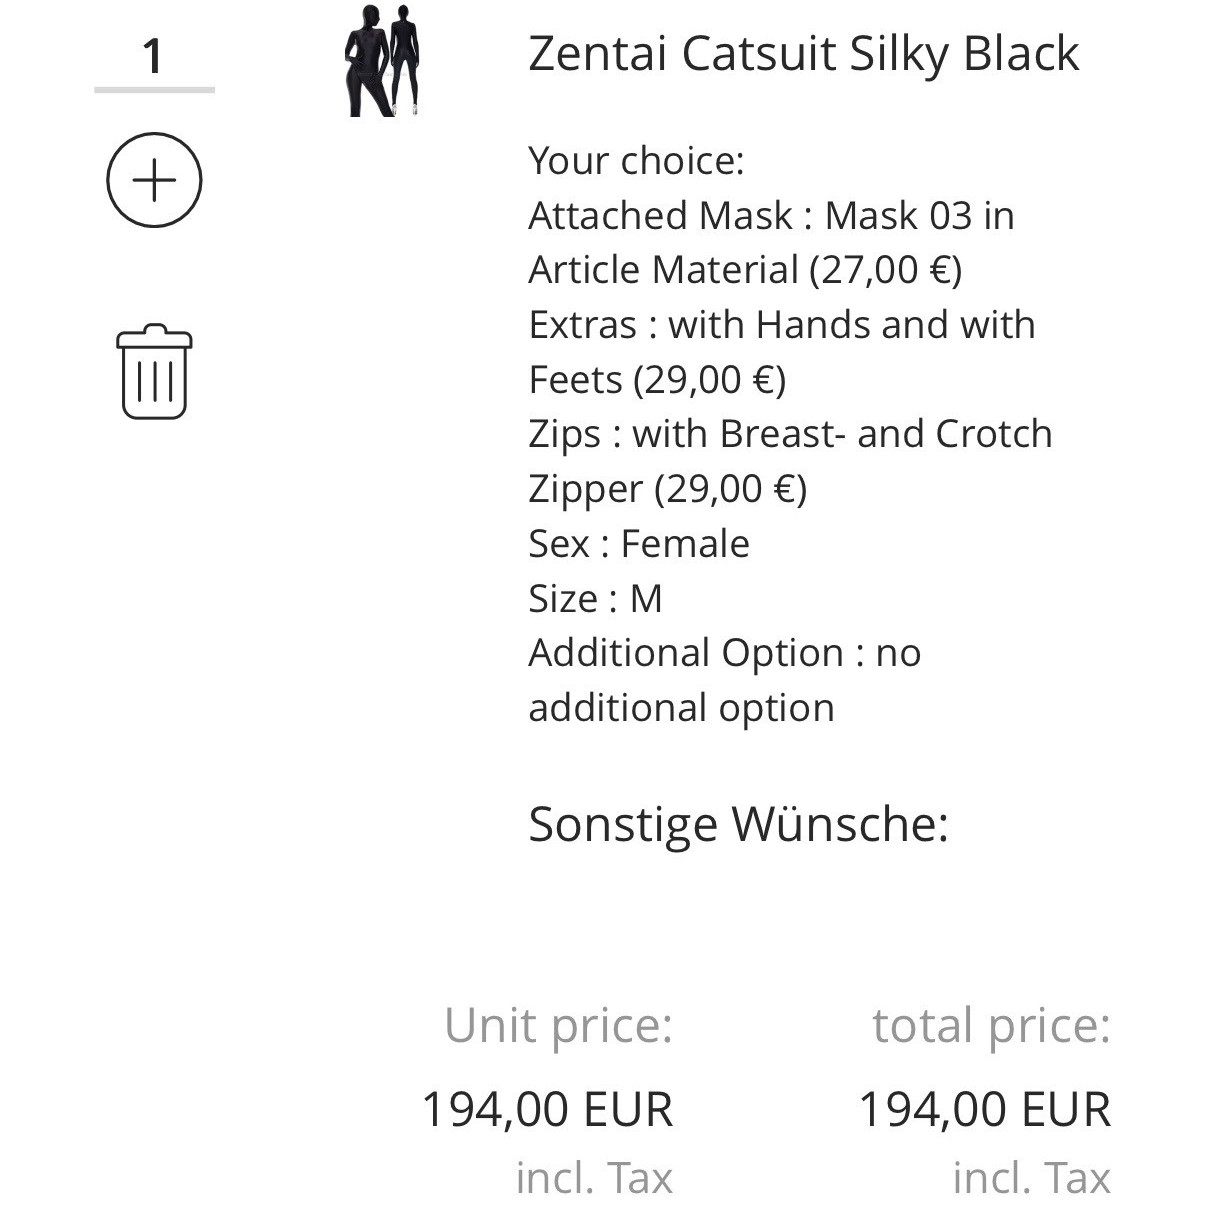Click the Sex : Female line
The image size is (1206, 1207).
coord(638,544)
